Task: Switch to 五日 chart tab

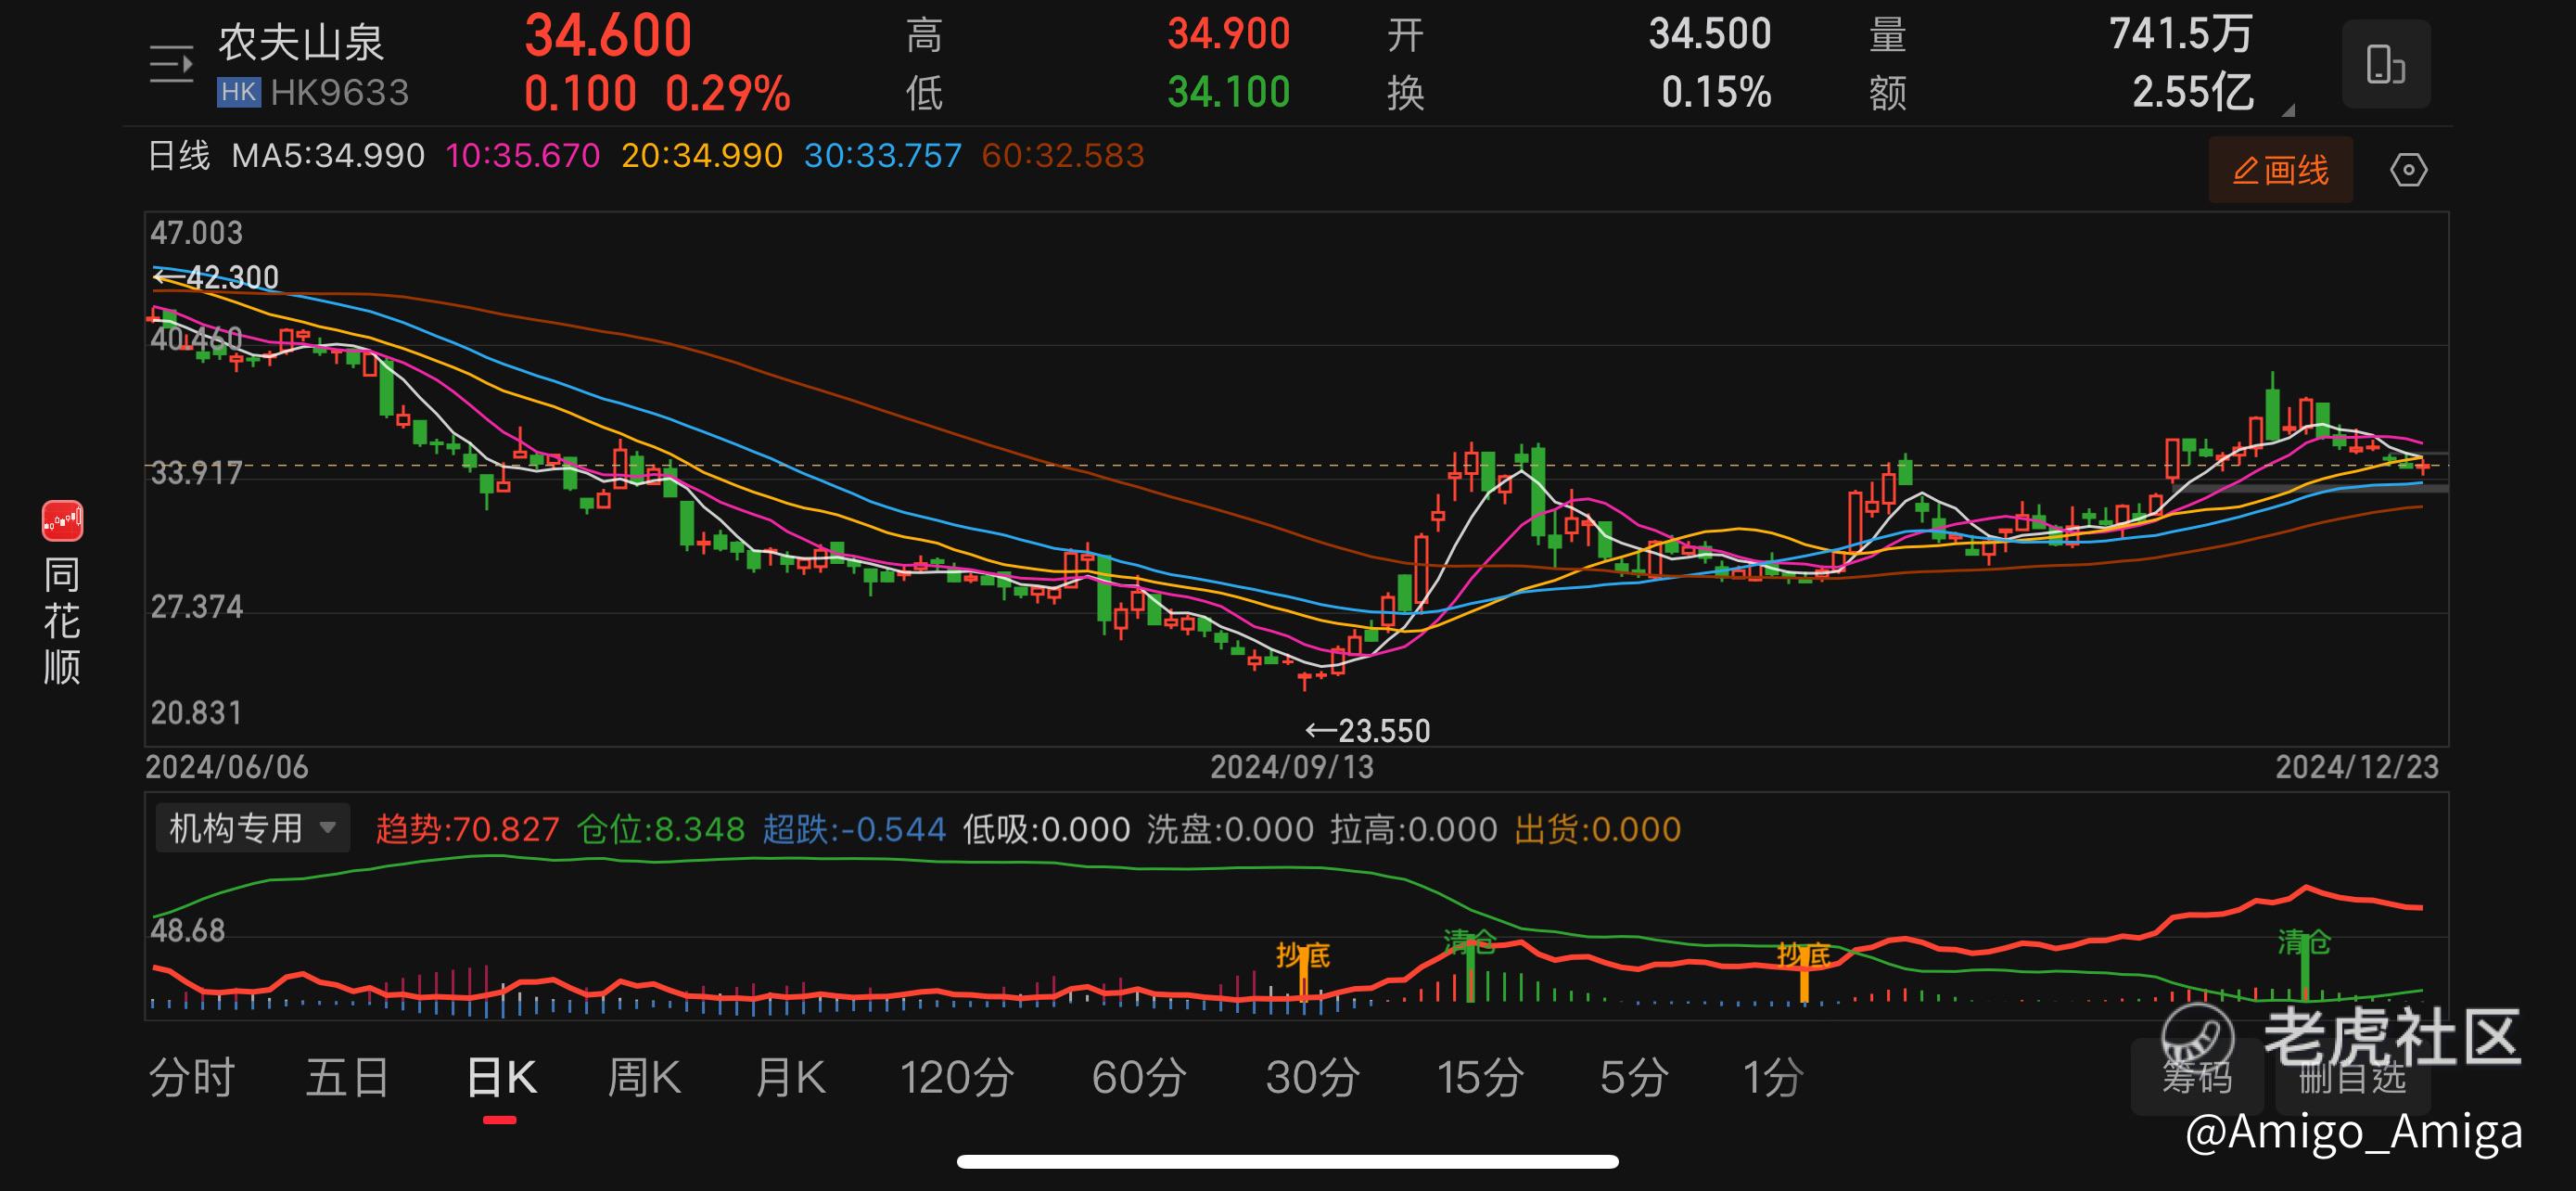Action: [x=348, y=1078]
